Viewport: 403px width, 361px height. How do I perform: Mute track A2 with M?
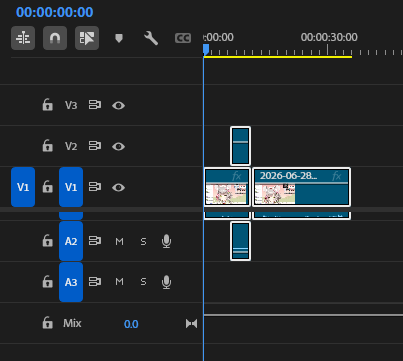click(x=119, y=241)
